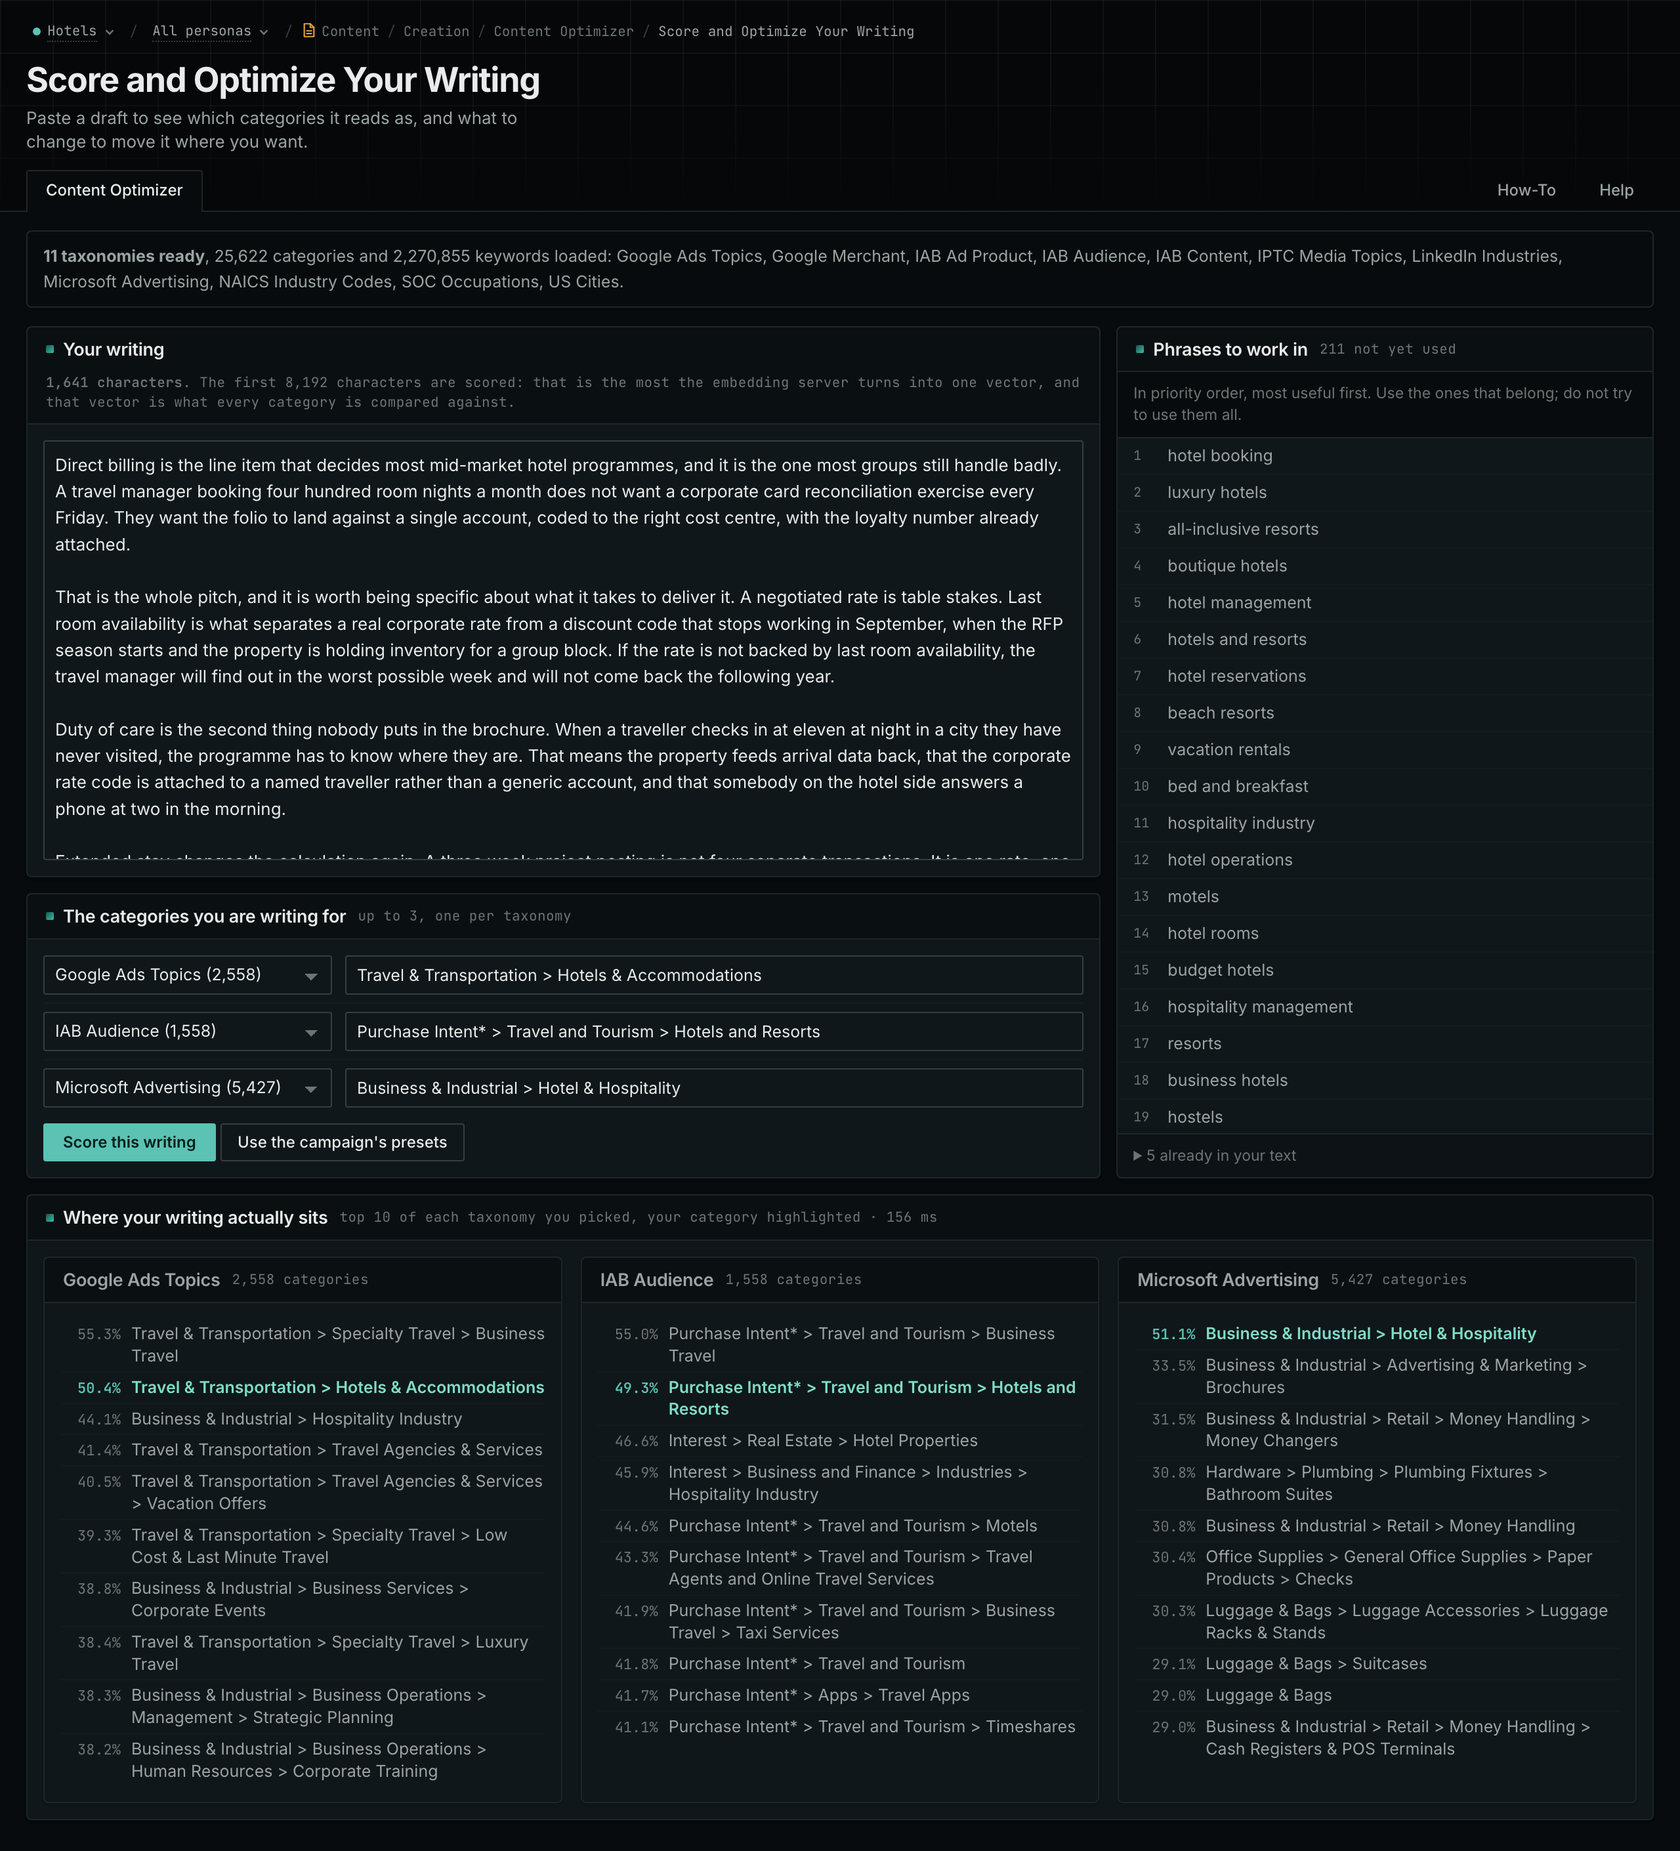The image size is (1680, 1851).
Task: Open the All personas dropdown
Action: point(210,31)
